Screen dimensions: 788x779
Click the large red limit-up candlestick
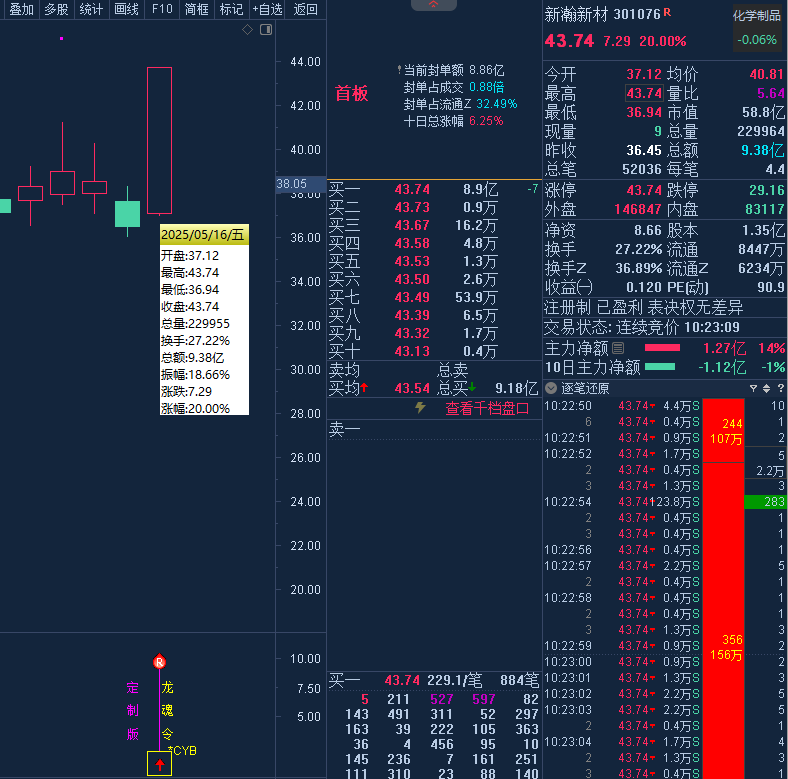tap(159, 140)
